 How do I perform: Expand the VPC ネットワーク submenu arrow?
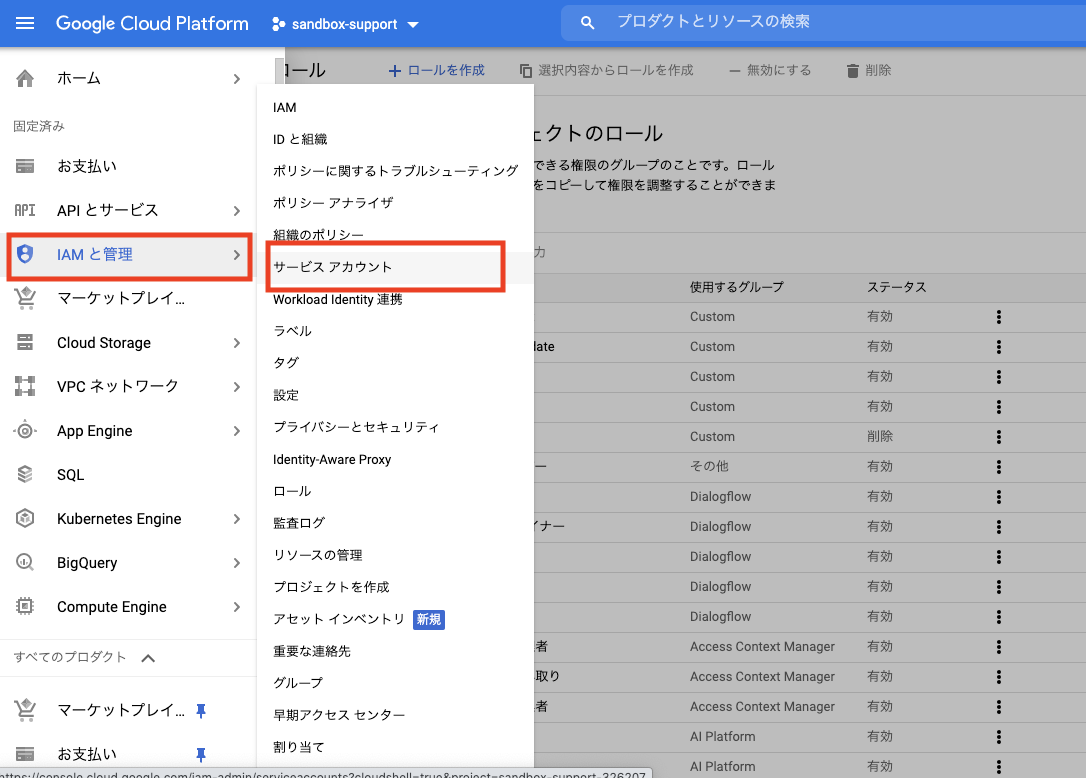[x=237, y=387]
